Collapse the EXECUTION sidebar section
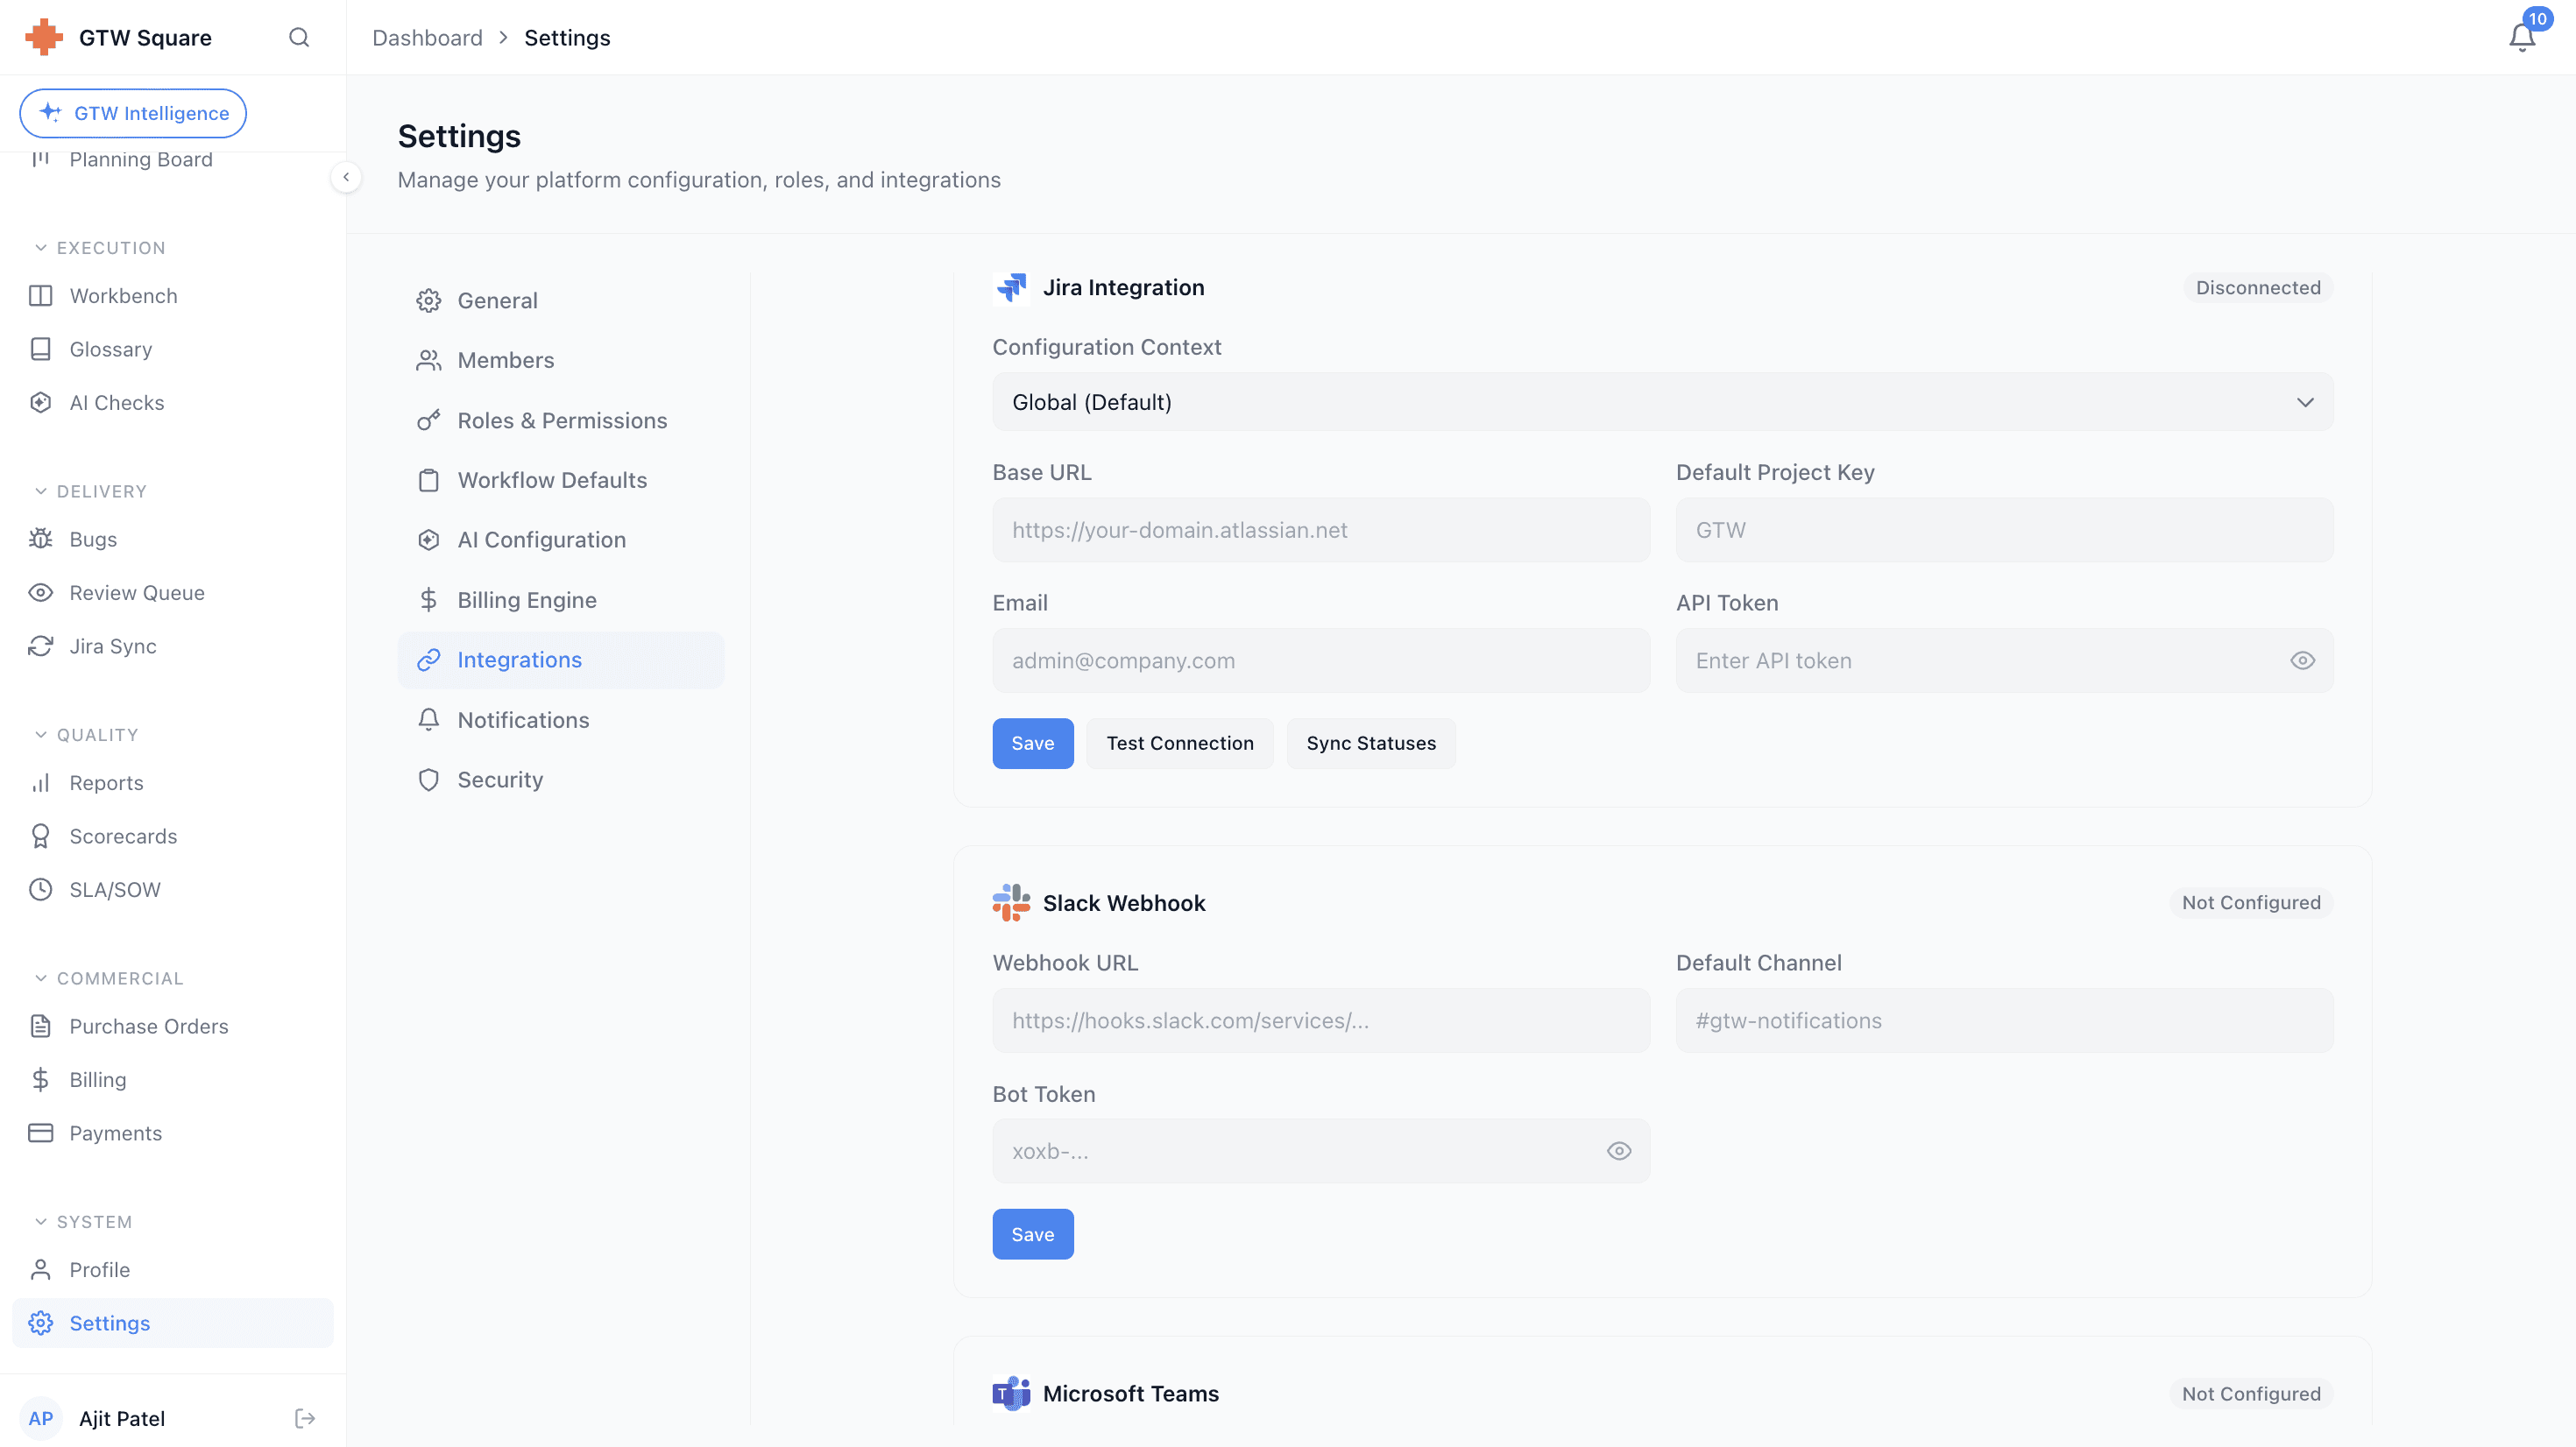 click(41, 248)
